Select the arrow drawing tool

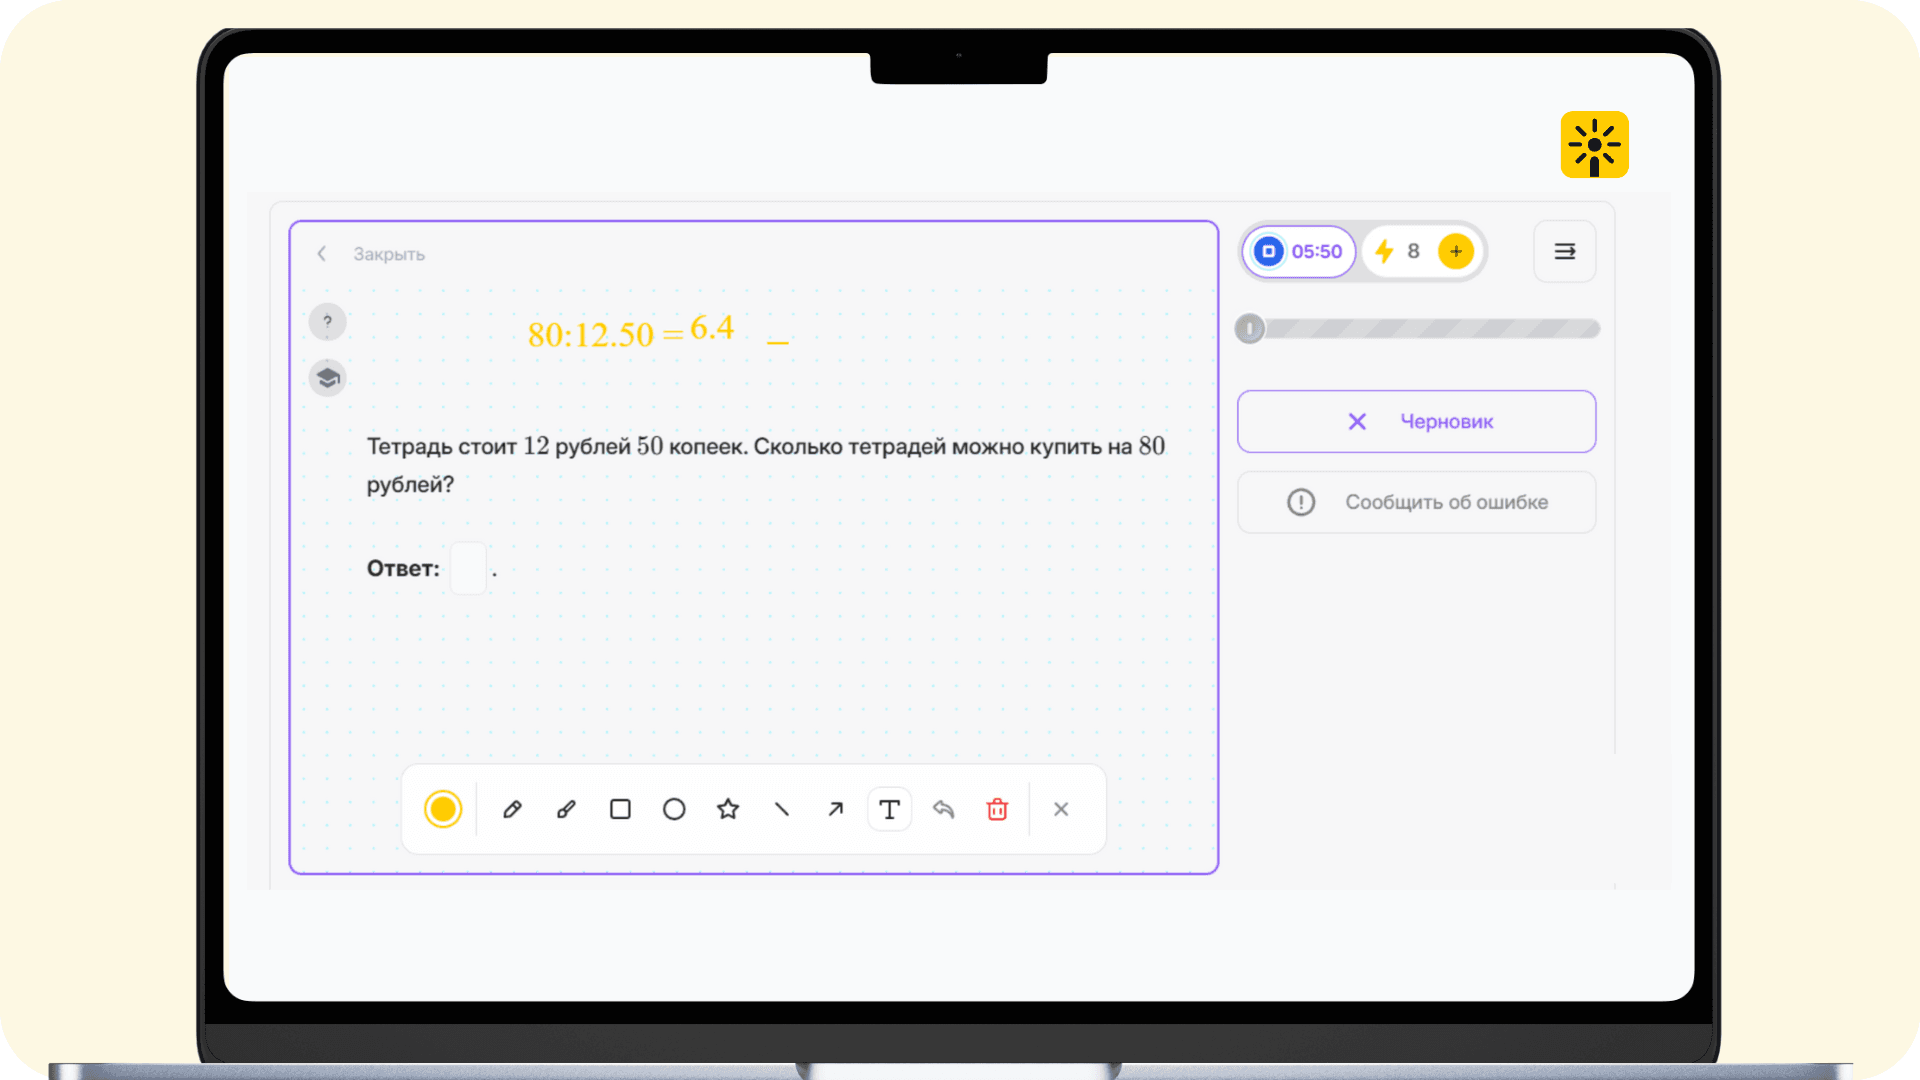coord(836,810)
